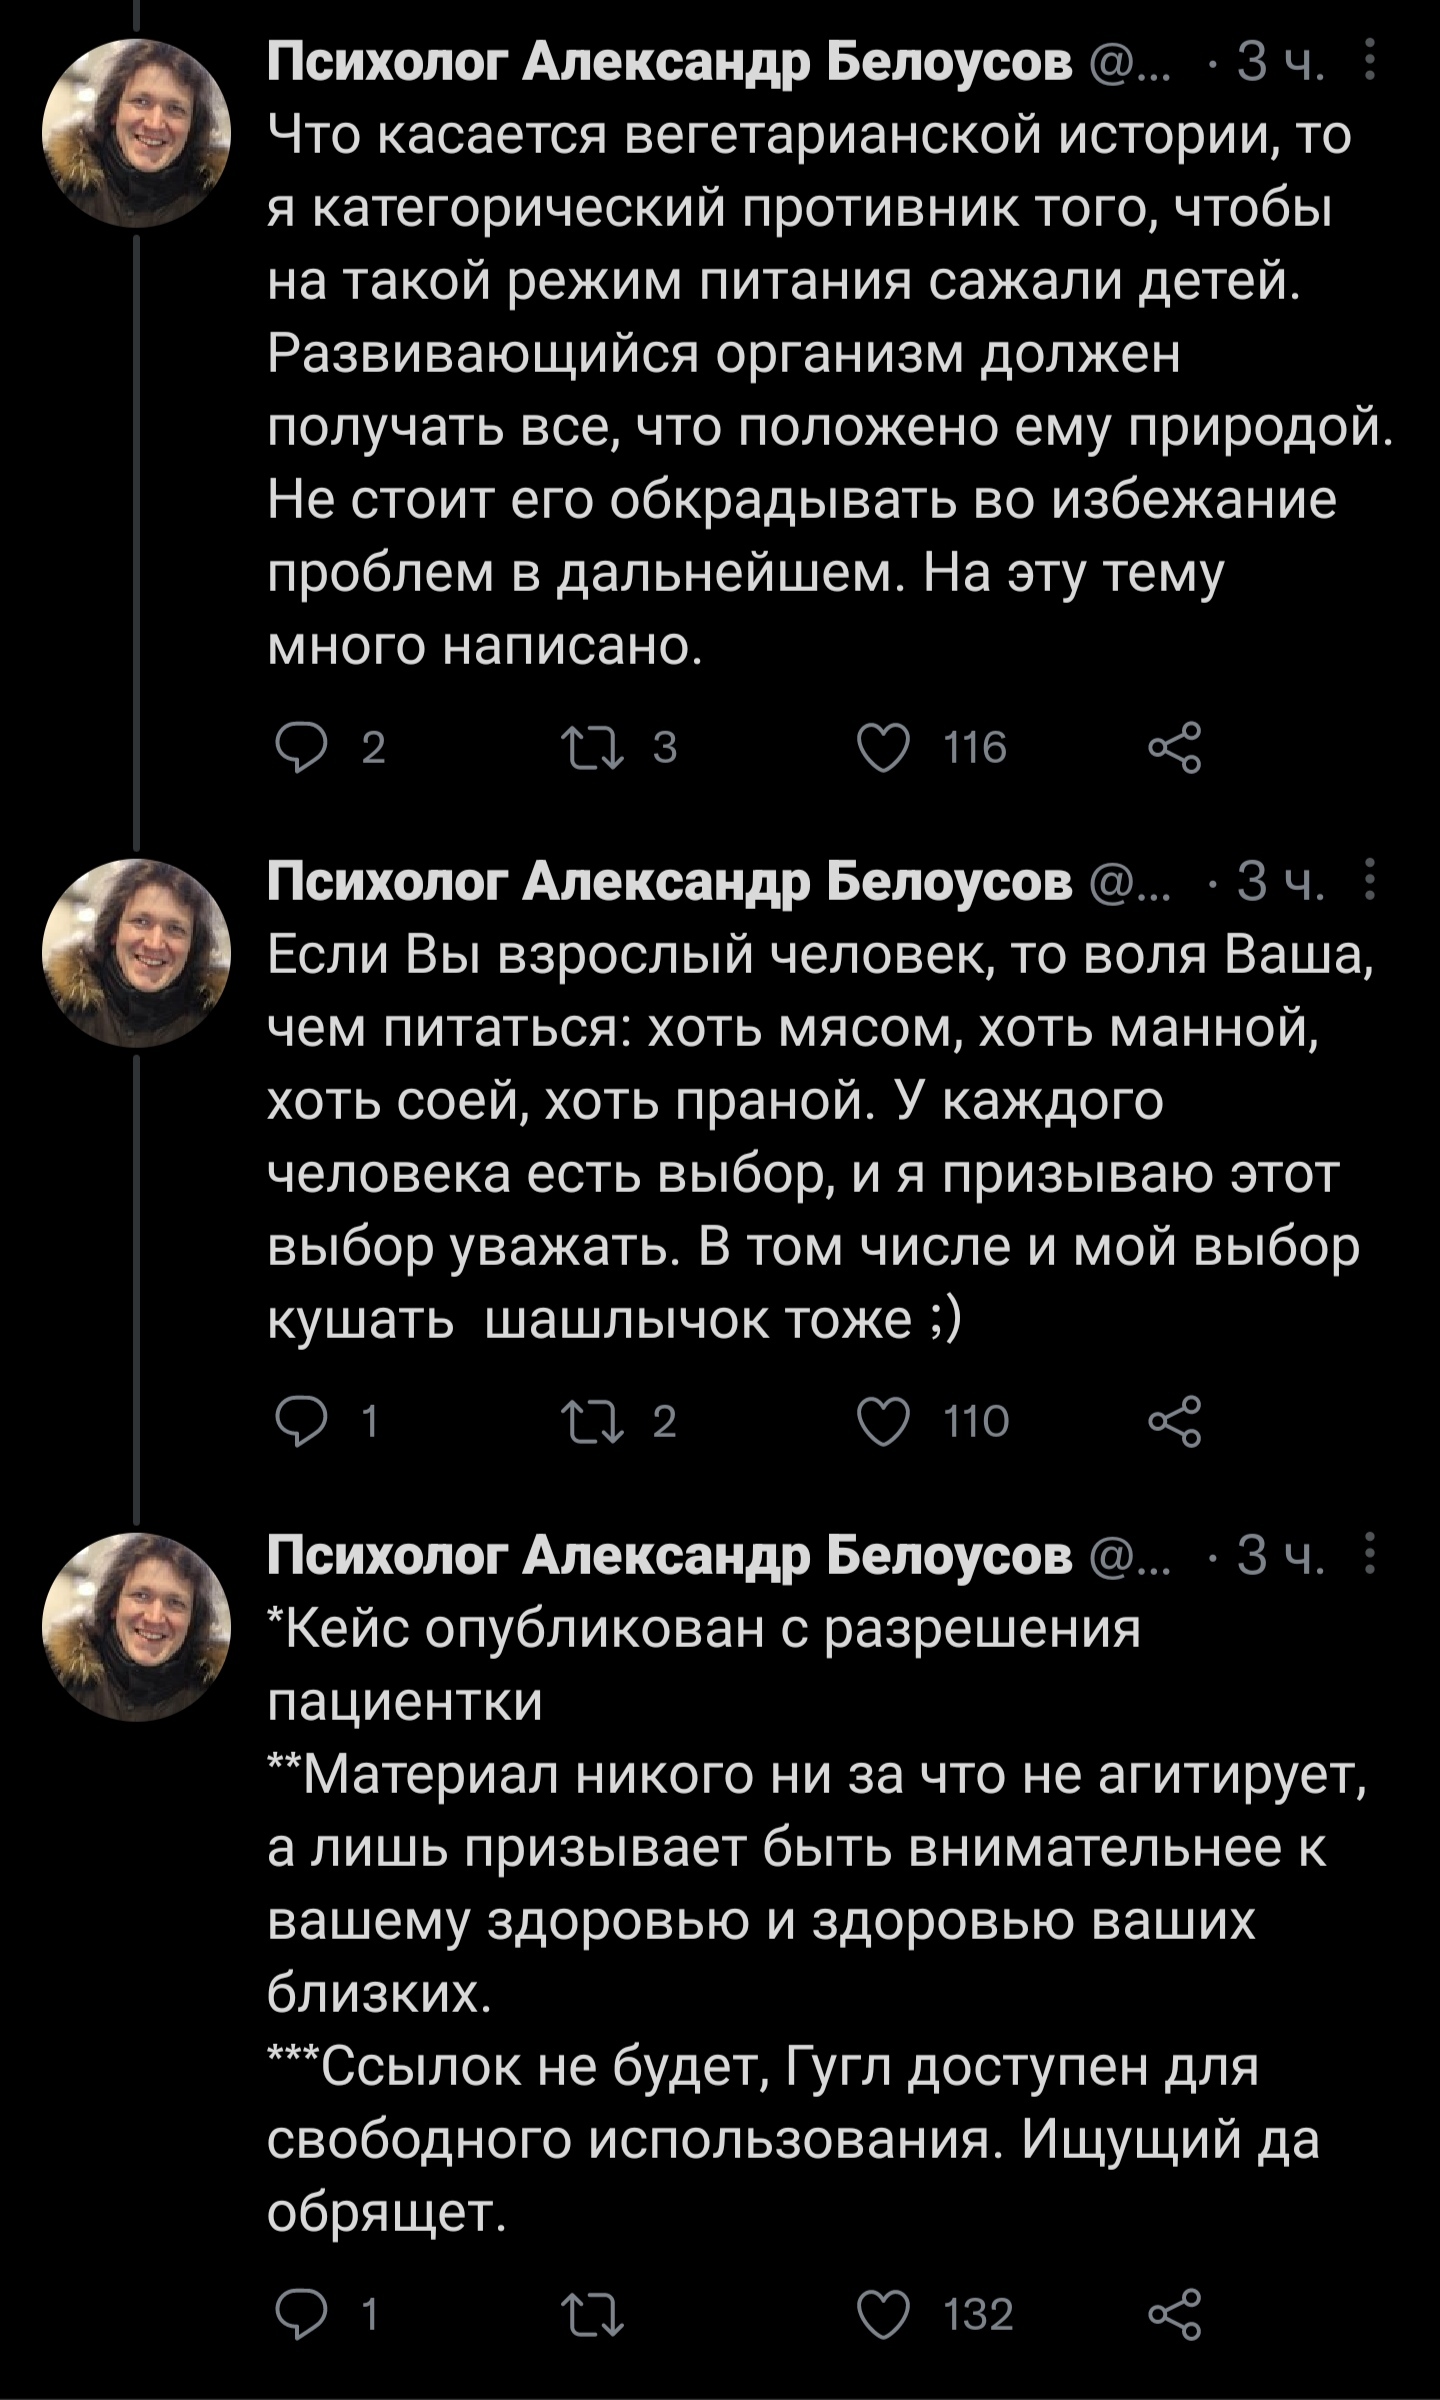
Task: Share the tweet about children's diet
Action: point(1174,748)
